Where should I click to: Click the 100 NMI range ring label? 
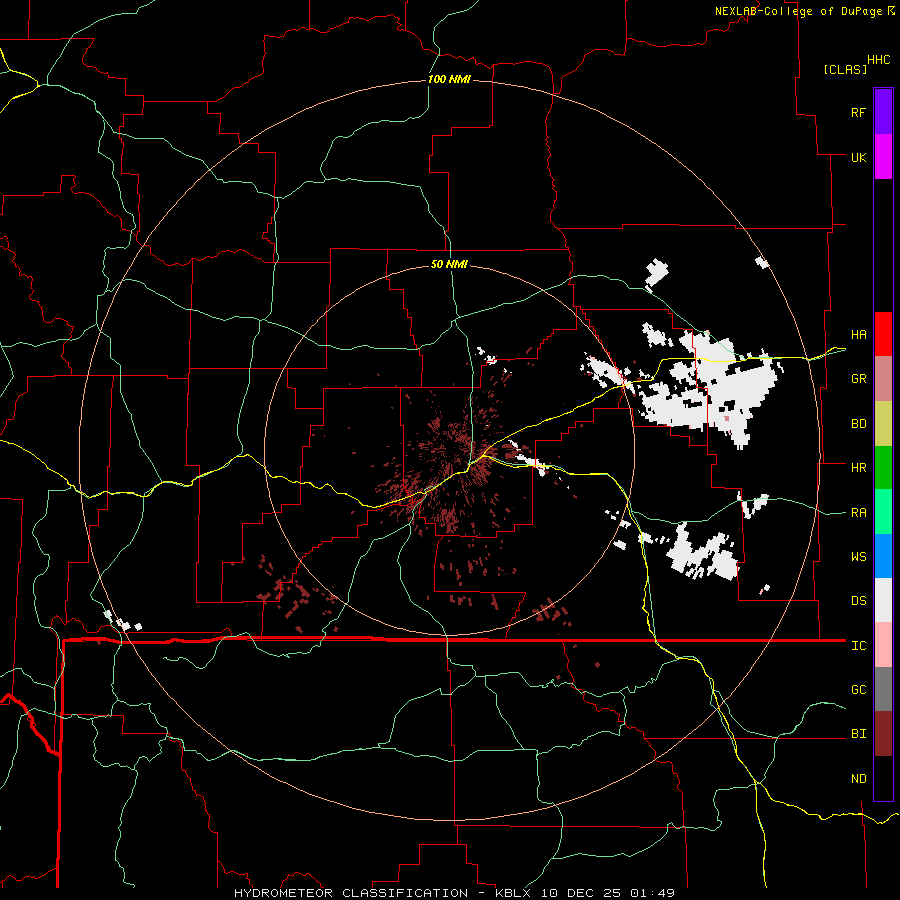point(449,79)
